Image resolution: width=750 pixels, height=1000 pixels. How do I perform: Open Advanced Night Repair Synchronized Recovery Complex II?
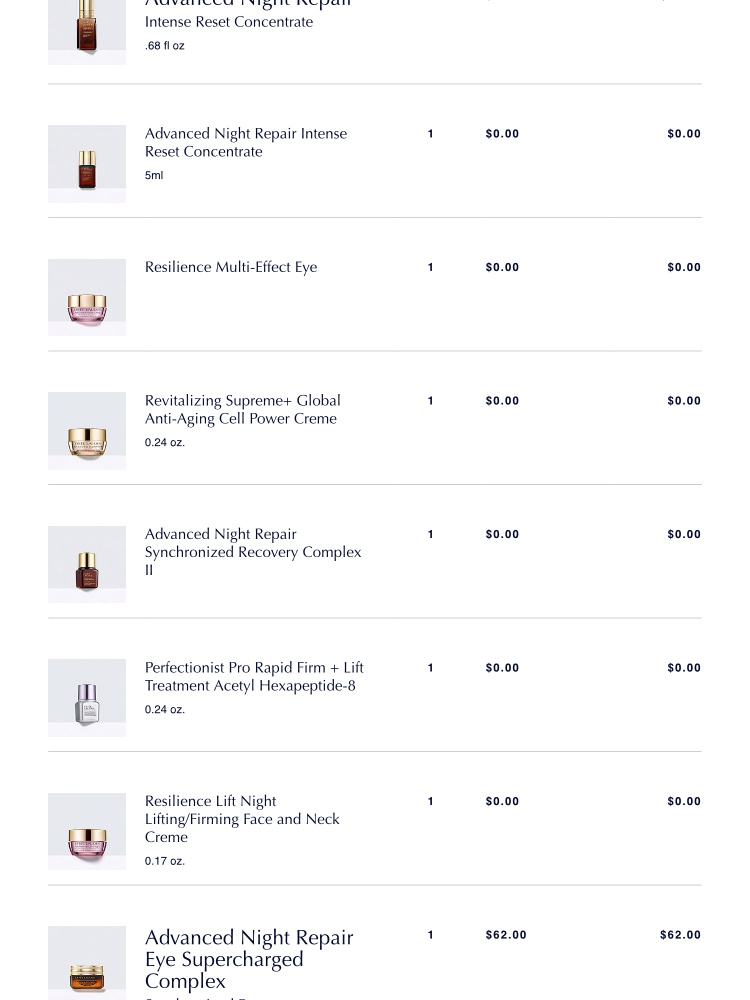(x=253, y=552)
